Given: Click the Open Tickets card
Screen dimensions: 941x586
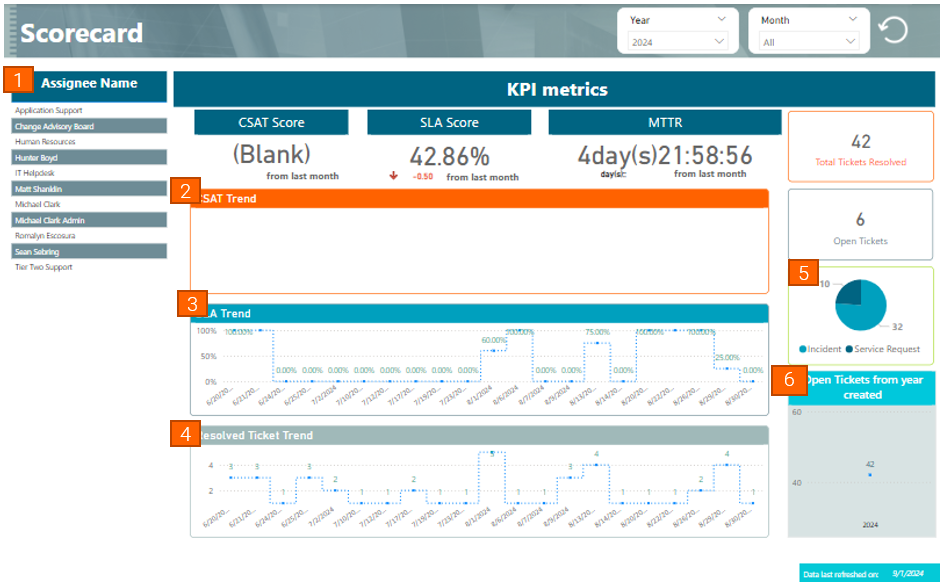Looking at the screenshot, I should pyautogui.click(x=860, y=225).
